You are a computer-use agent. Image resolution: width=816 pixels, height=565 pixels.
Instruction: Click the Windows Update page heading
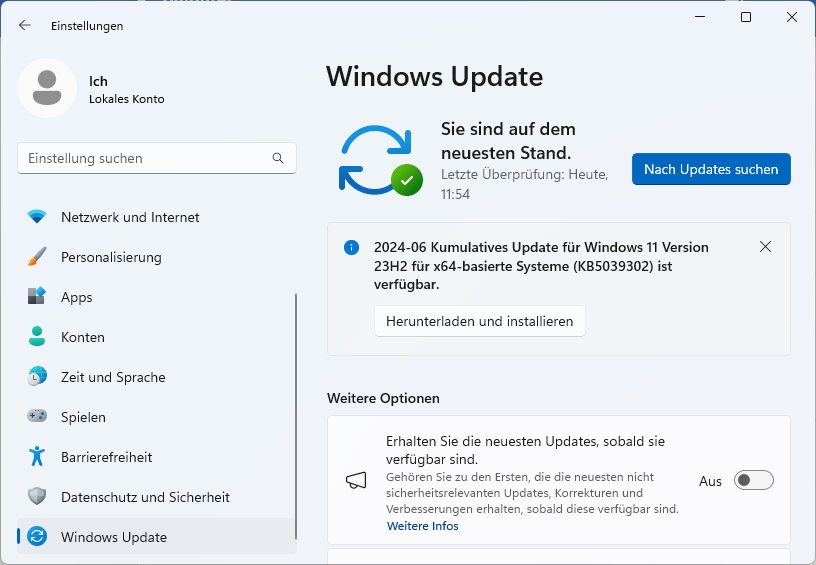click(x=435, y=76)
